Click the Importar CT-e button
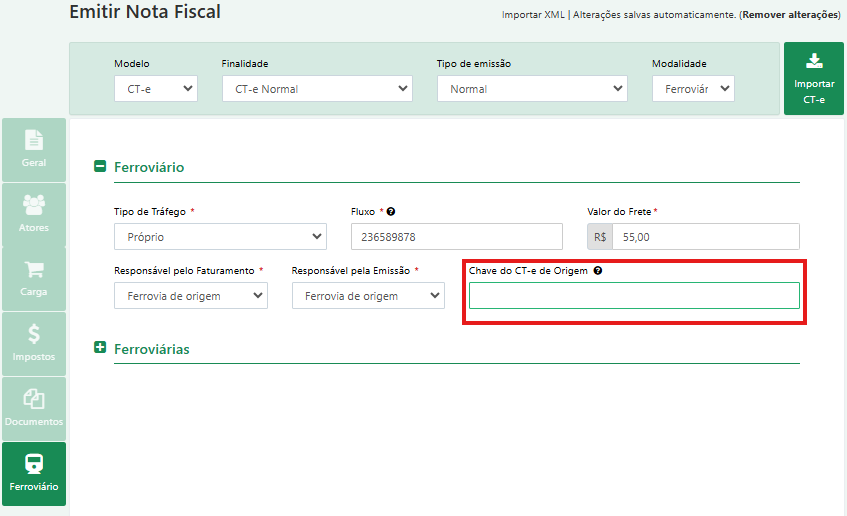 point(814,78)
